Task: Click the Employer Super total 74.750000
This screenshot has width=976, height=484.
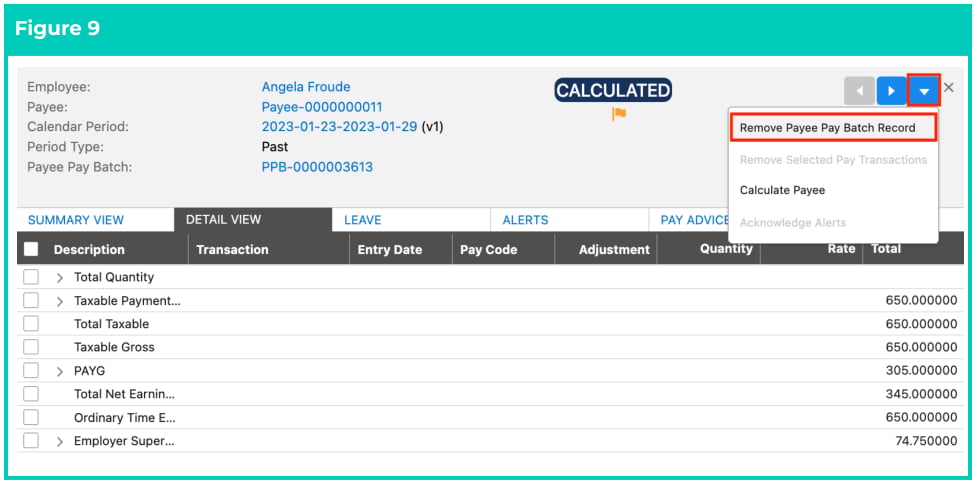Action: [926, 441]
